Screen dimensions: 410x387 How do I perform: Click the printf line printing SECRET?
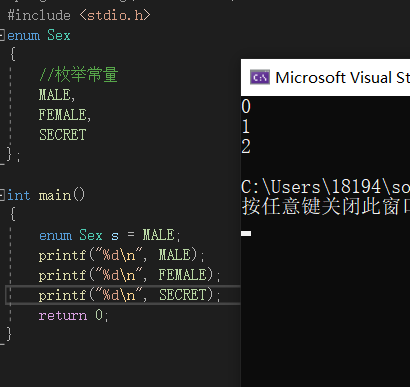129,295
